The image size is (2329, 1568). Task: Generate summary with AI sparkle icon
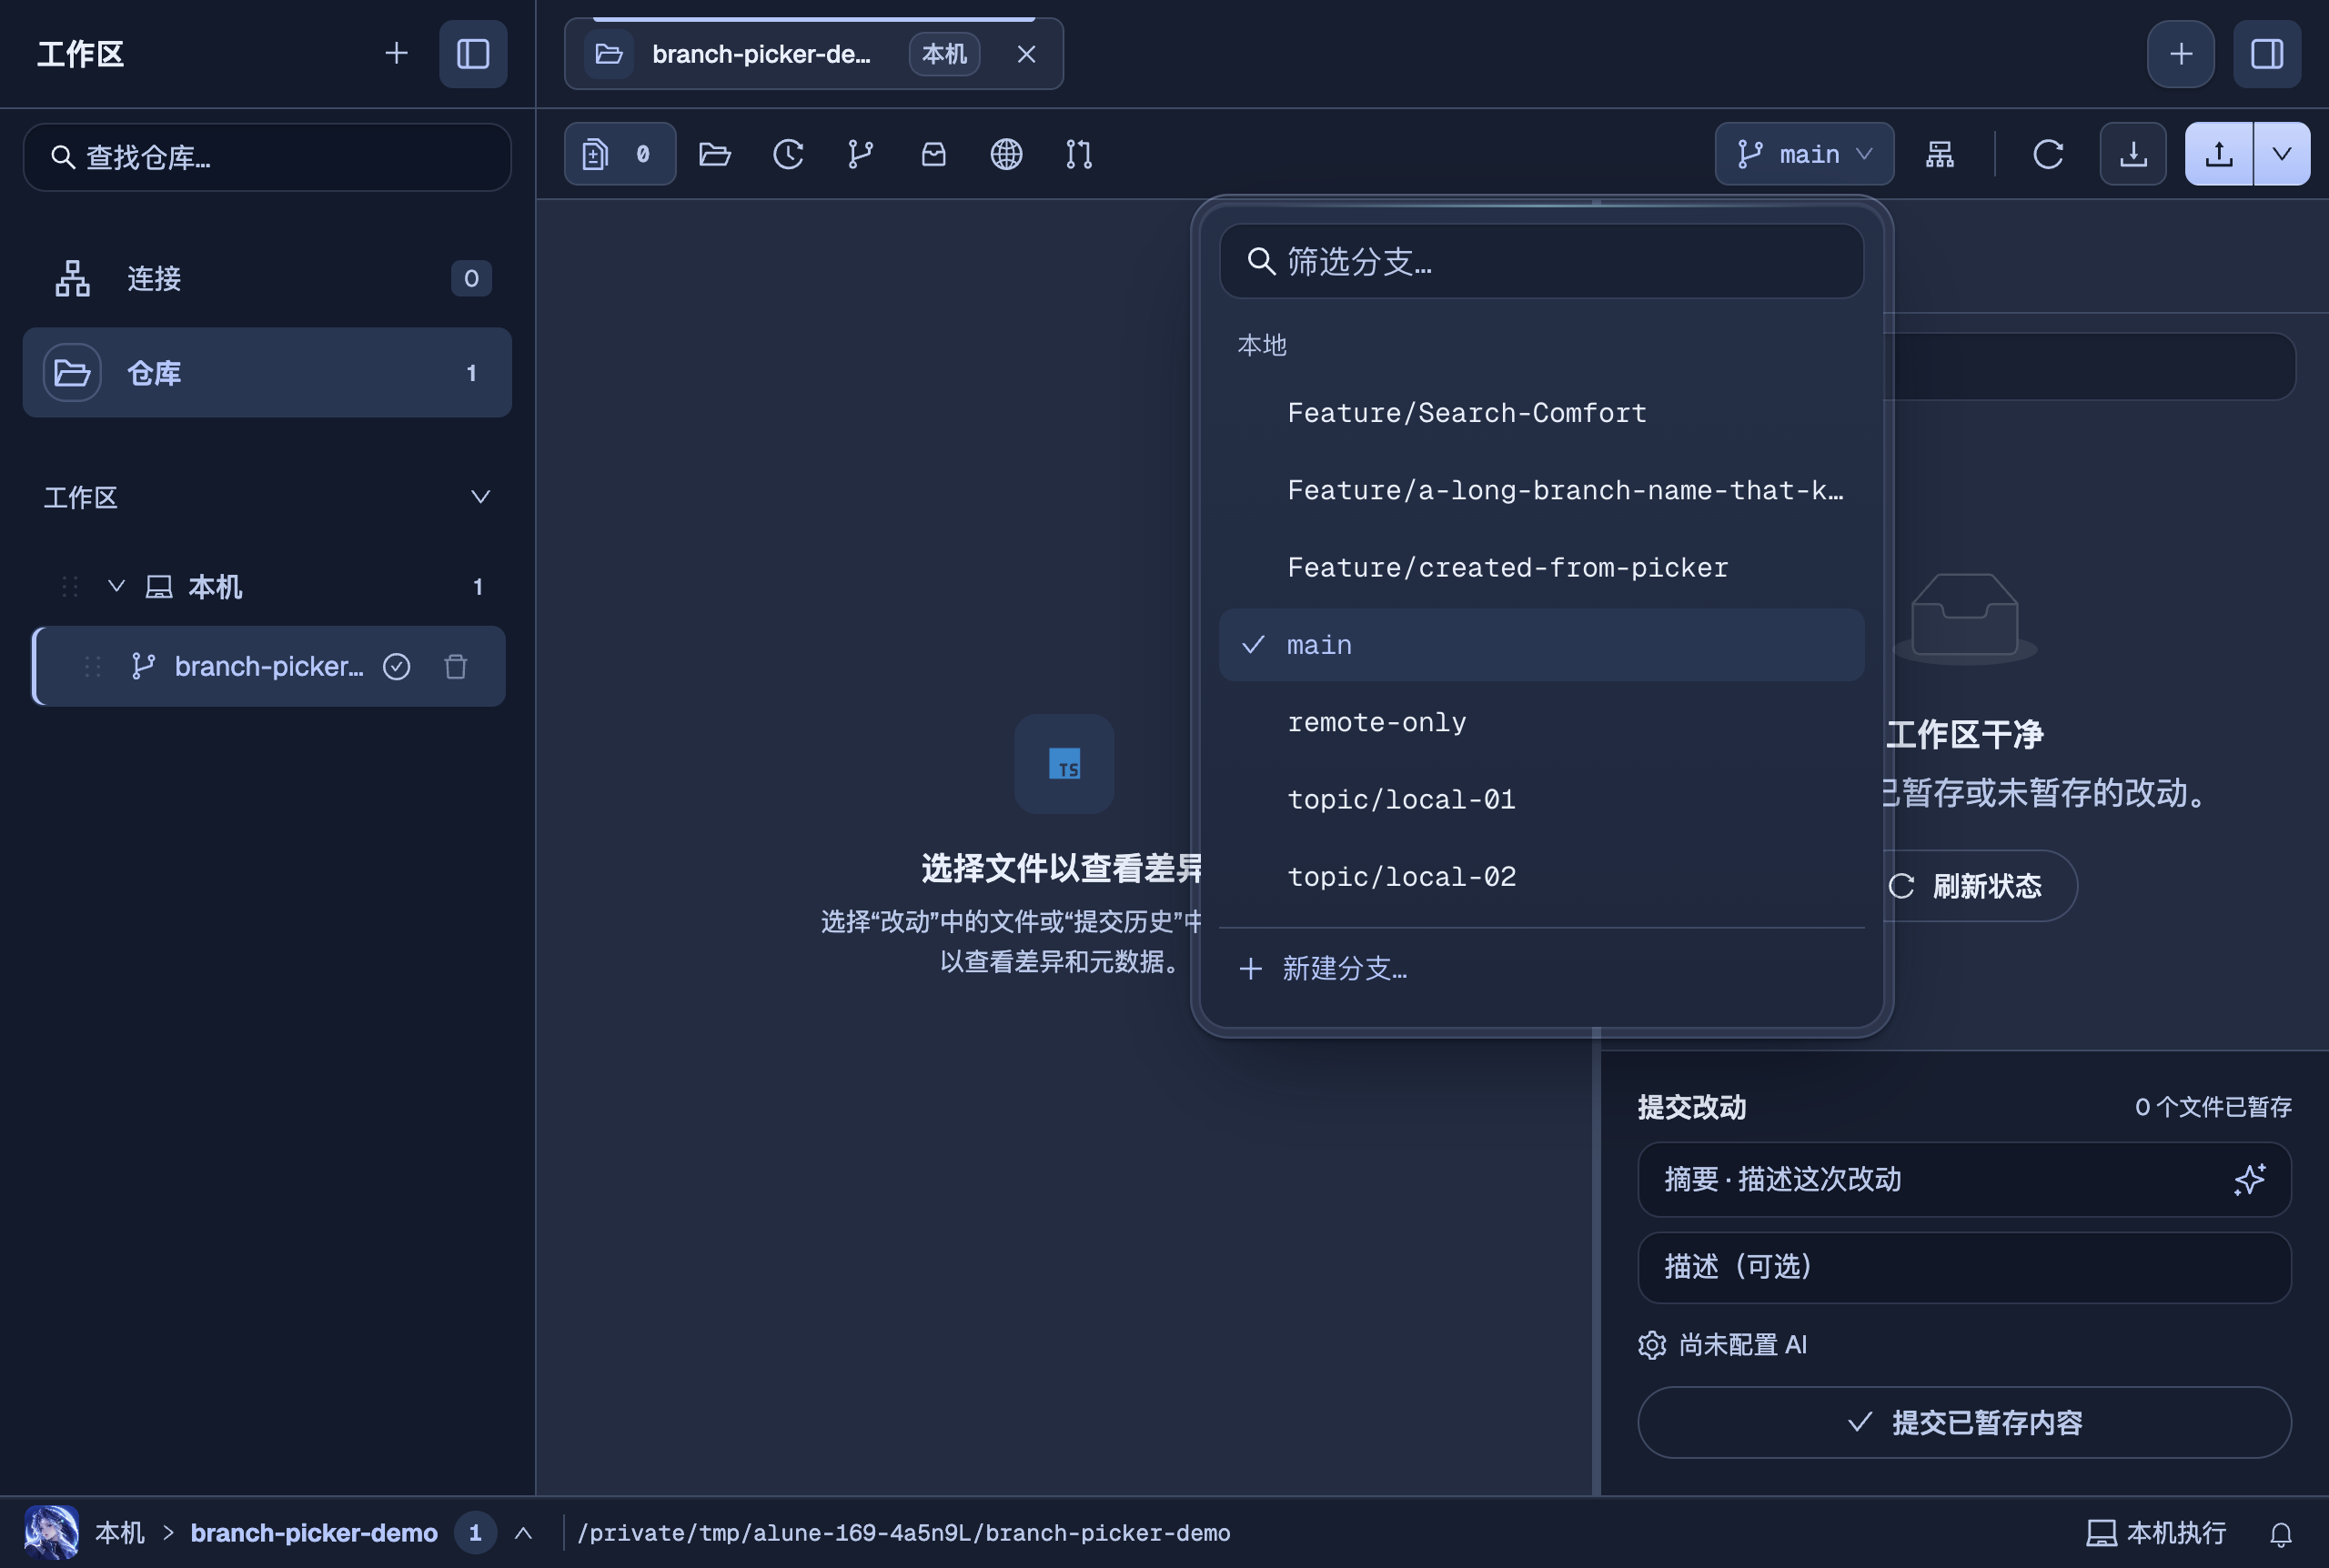2249,1180
